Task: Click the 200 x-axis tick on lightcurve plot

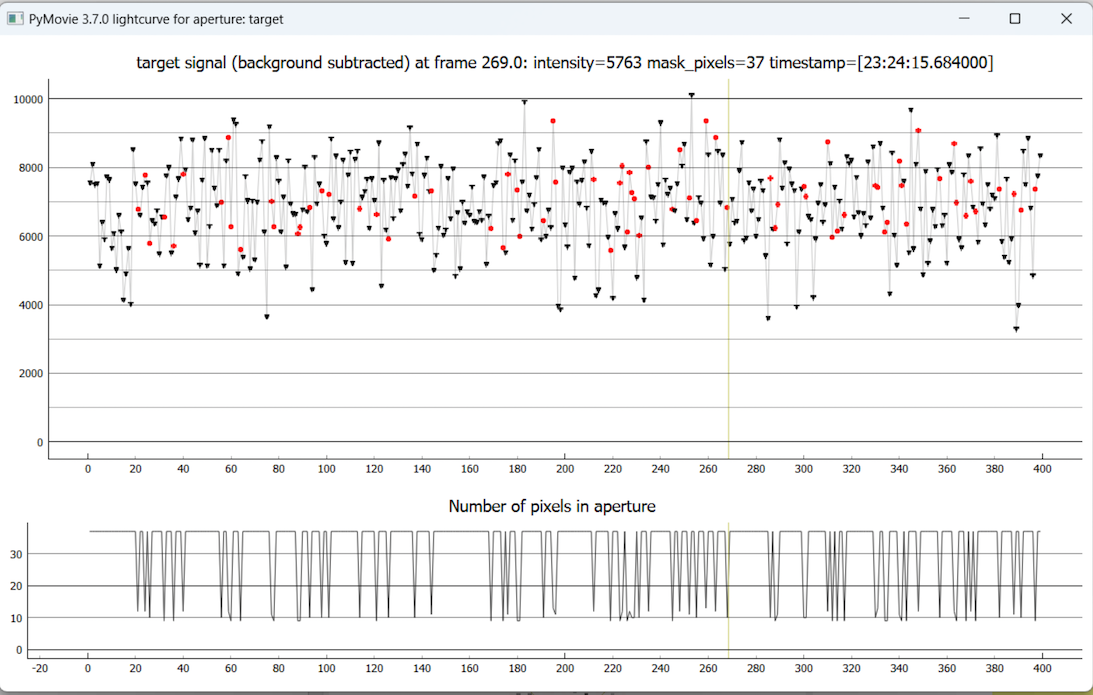Action: [565, 468]
